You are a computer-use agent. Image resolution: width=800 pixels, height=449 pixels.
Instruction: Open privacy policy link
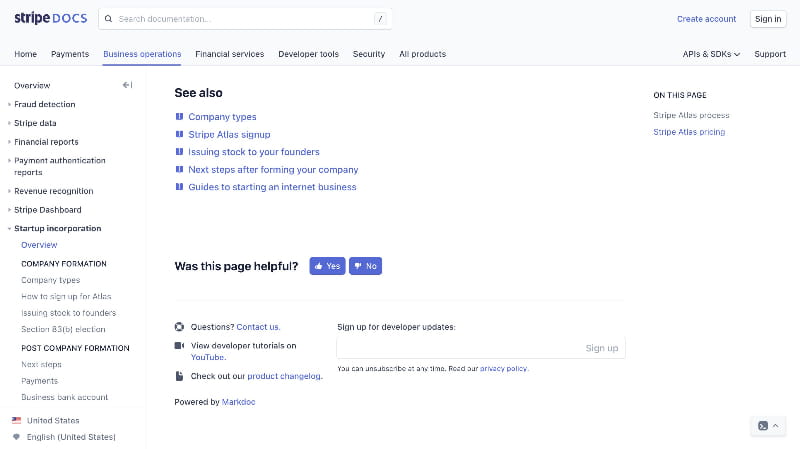pyautogui.click(x=504, y=368)
